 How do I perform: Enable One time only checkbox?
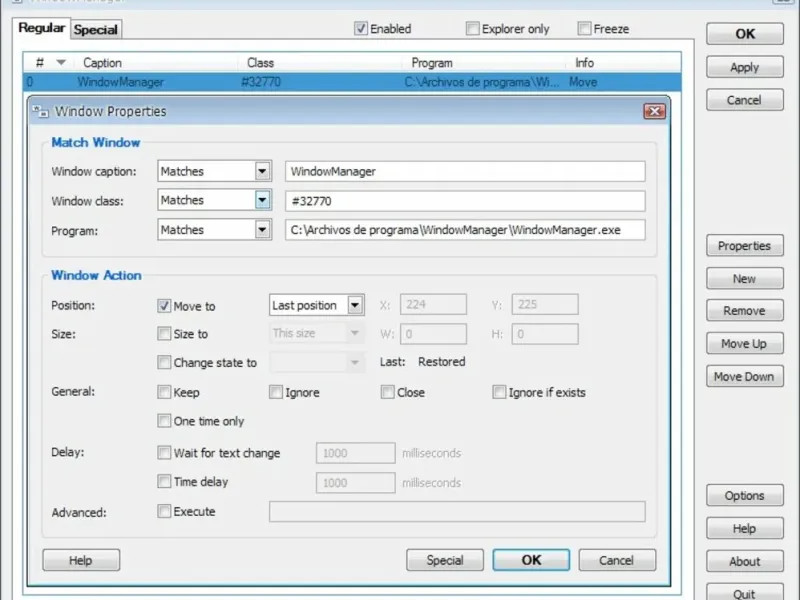coord(164,421)
